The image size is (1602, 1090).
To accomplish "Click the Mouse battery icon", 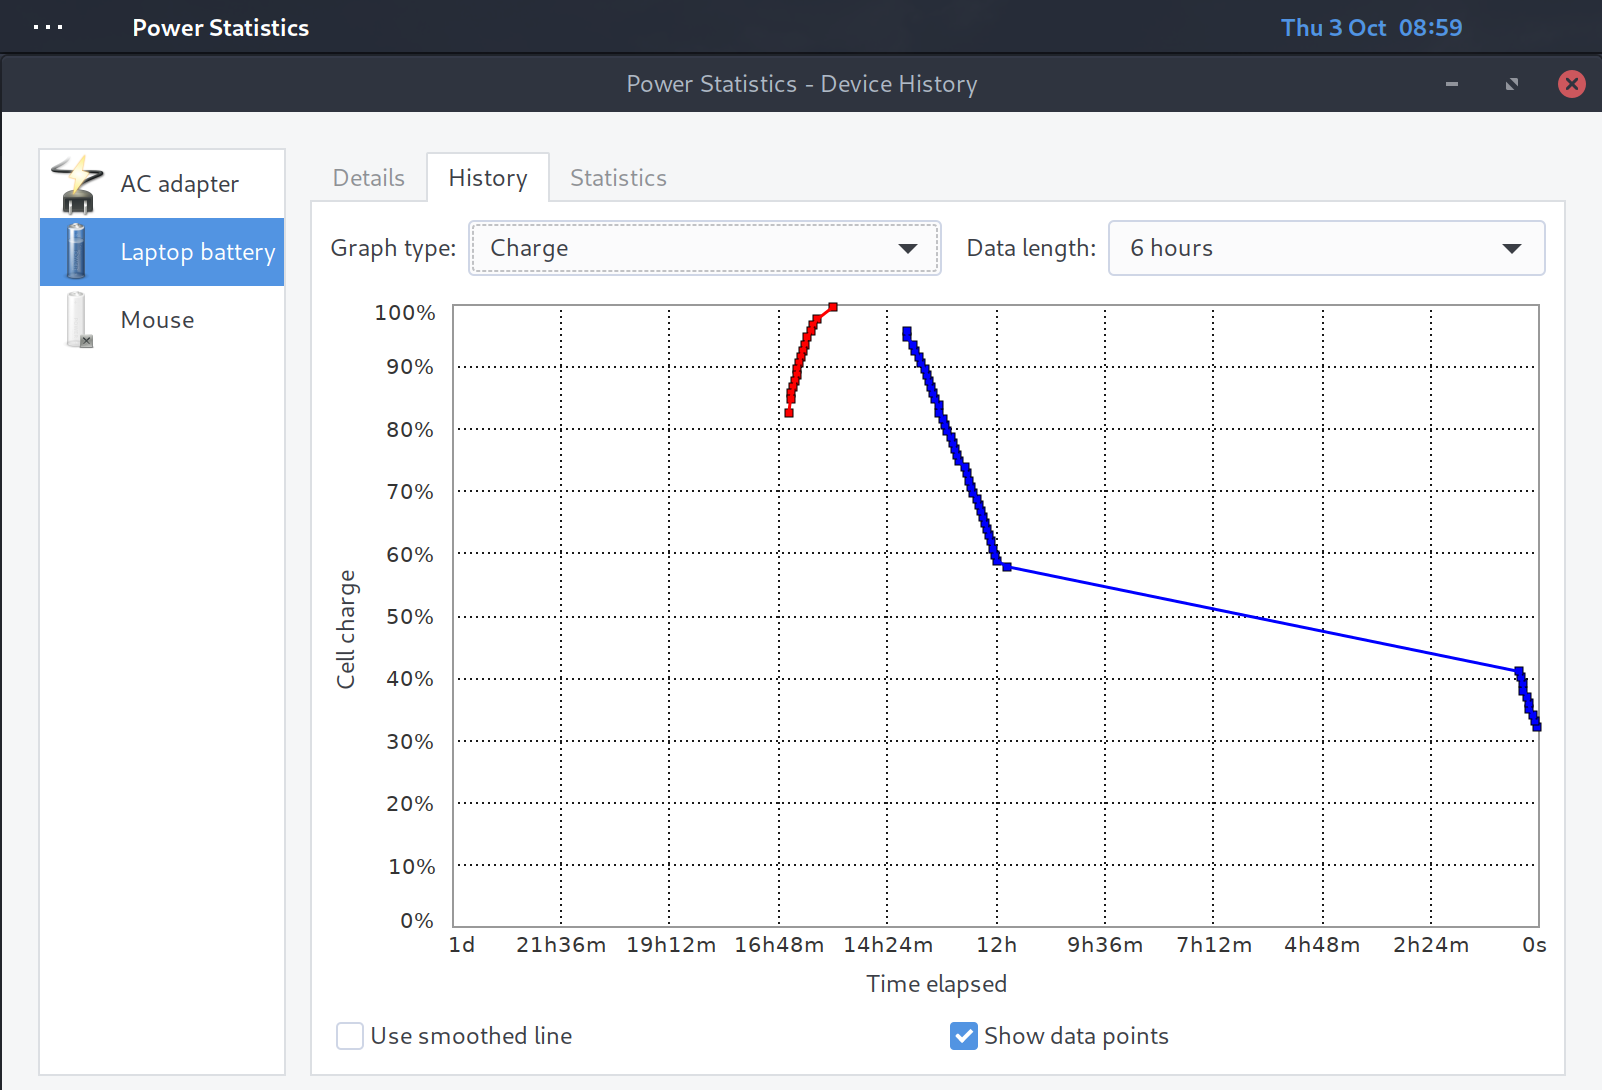I will click(78, 320).
